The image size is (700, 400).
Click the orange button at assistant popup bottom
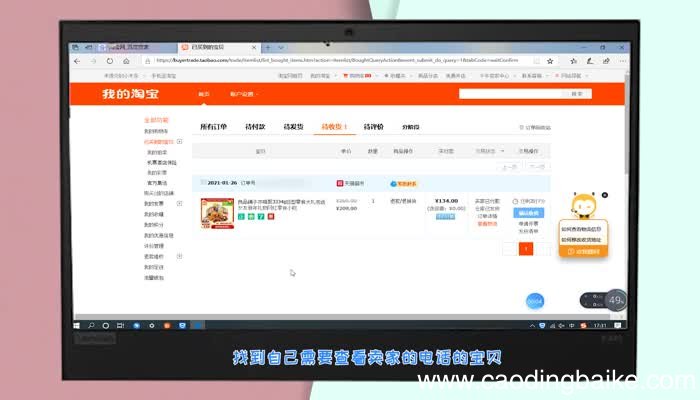[x=583, y=252]
